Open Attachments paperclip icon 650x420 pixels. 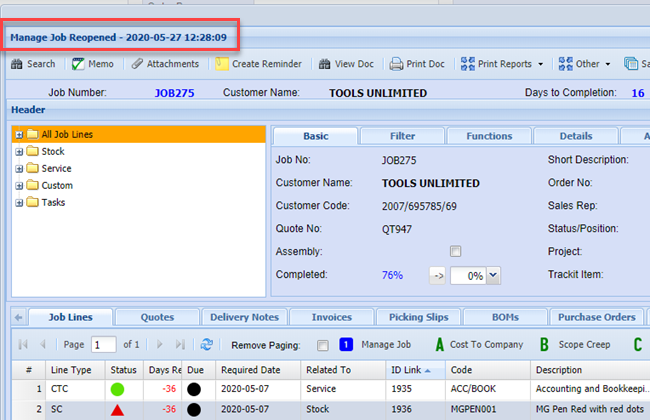pos(137,64)
